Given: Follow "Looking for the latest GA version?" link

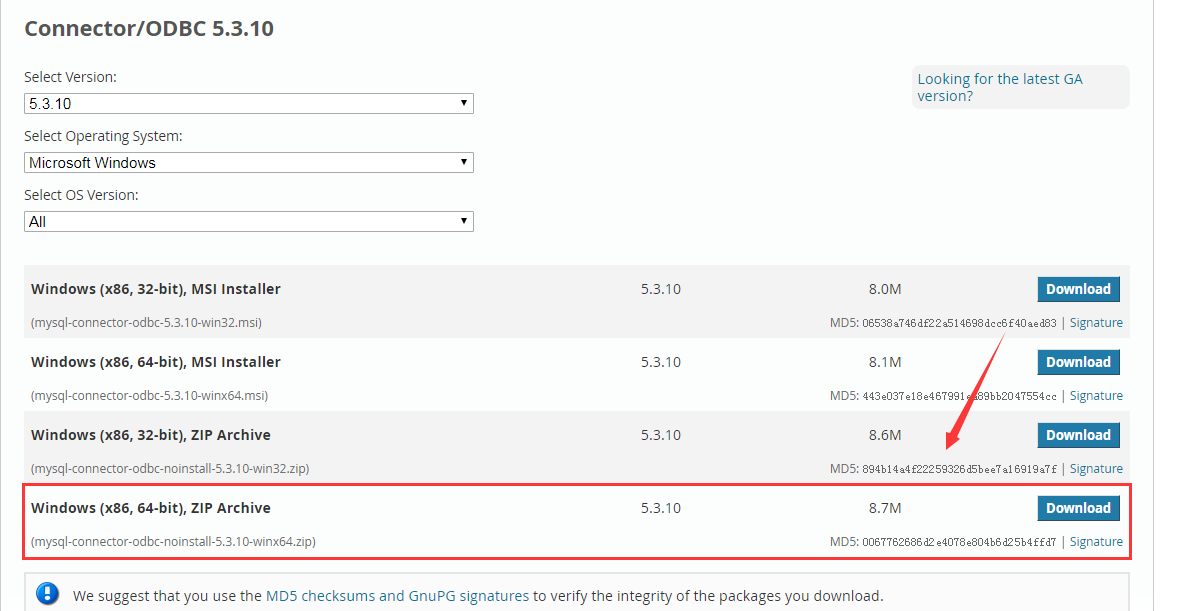Looking at the screenshot, I should (1000, 87).
